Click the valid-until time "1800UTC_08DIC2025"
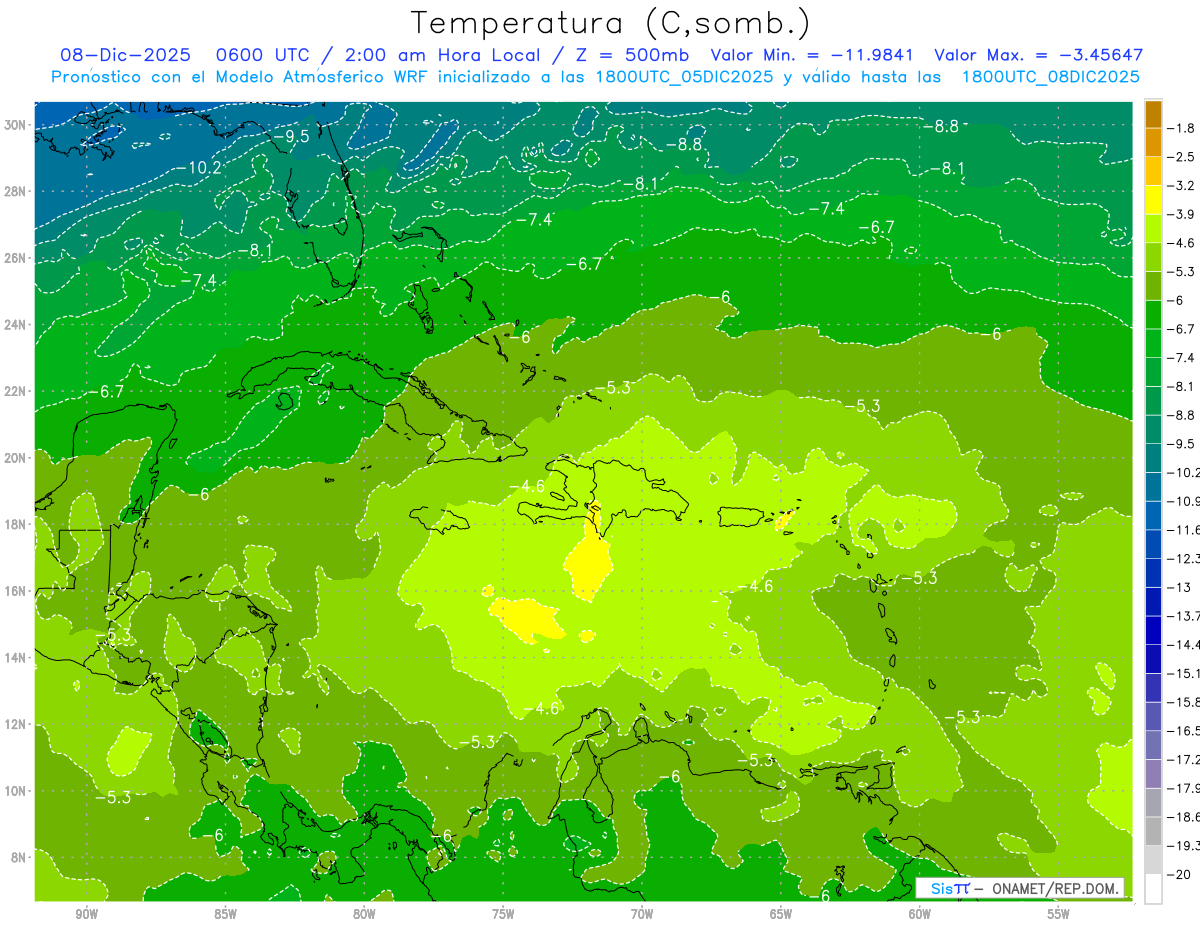Screen dimensions: 1200x927 (x=1050, y=76)
